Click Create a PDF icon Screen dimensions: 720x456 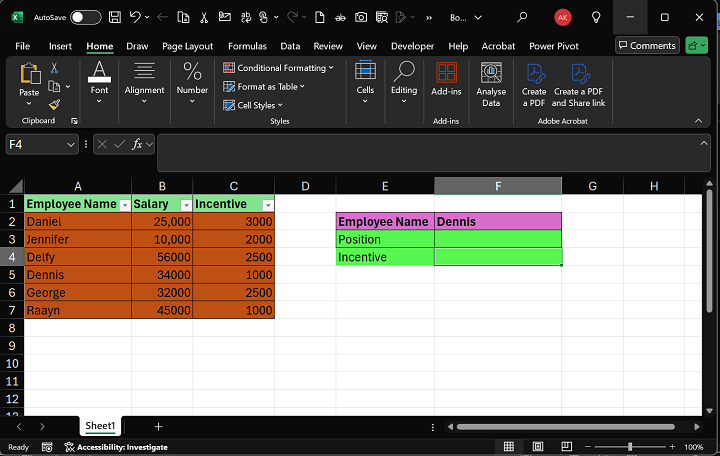point(534,84)
